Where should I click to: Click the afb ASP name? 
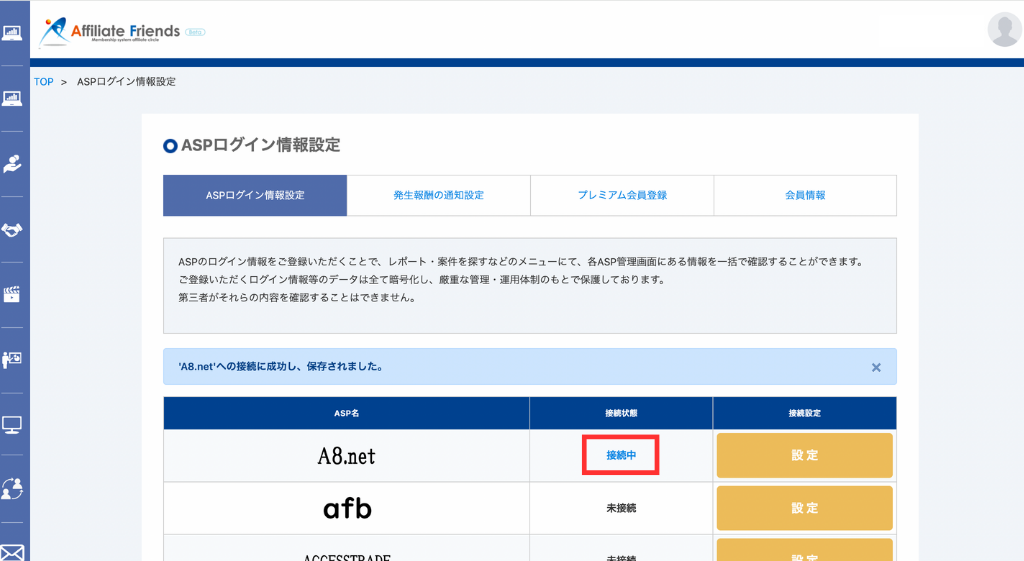point(347,508)
